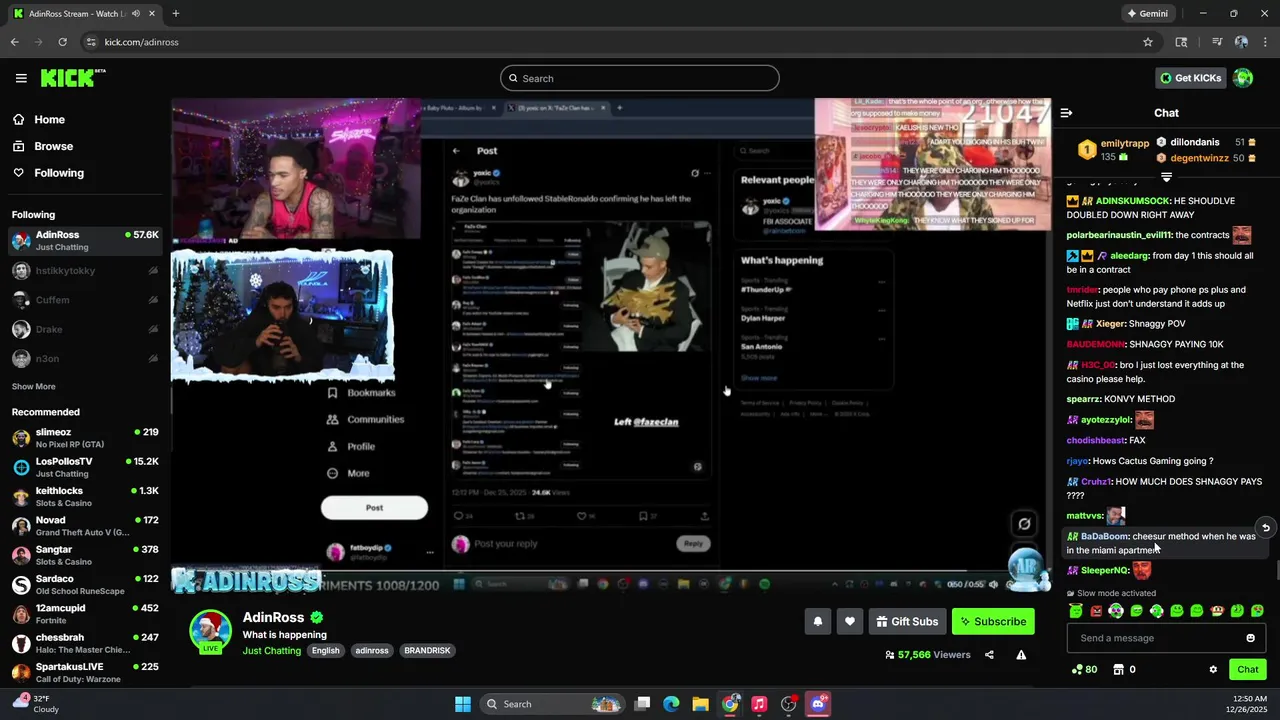
Task: Reload the page in Chrome
Action: tap(62, 42)
